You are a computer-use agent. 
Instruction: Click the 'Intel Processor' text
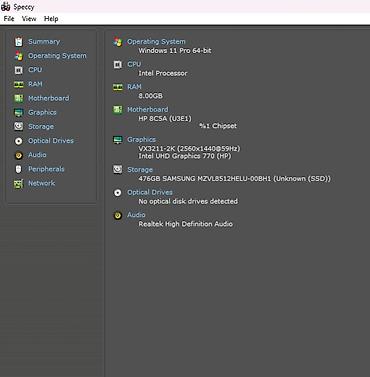pos(163,73)
